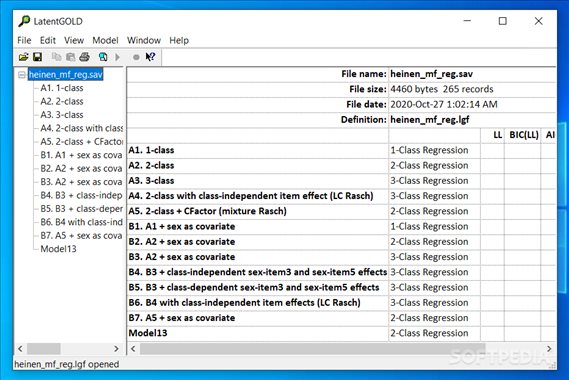569x380 pixels.
Task: Click the Estimate play arrow icon
Action: pos(117,57)
